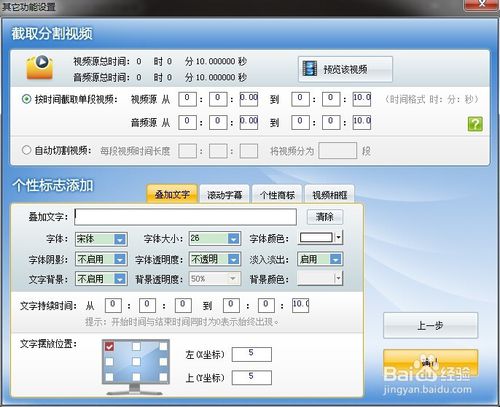500x407 pixels.
Task: Select bottom-left text position on monitor grid
Action: click(109, 377)
